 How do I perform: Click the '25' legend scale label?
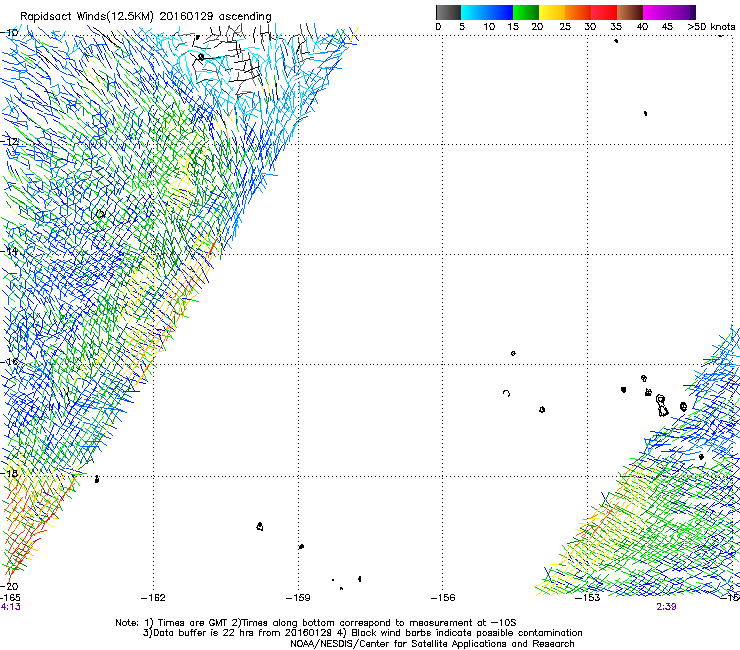tap(565, 26)
